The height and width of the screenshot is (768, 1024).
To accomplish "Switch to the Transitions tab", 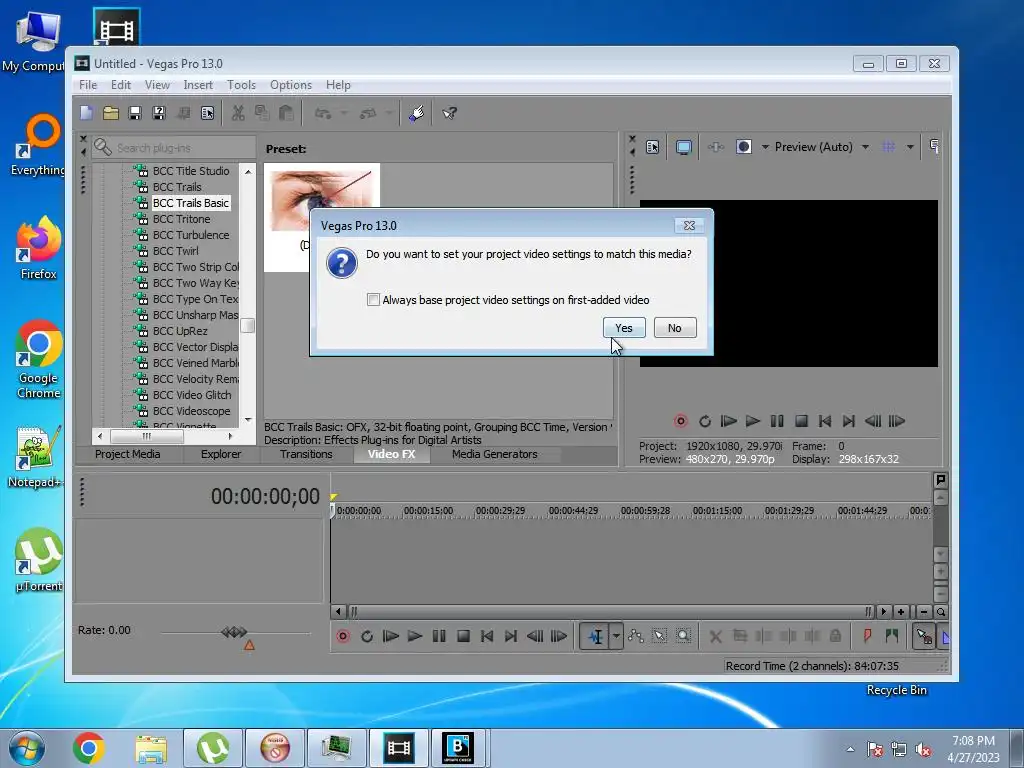I will click(x=306, y=454).
